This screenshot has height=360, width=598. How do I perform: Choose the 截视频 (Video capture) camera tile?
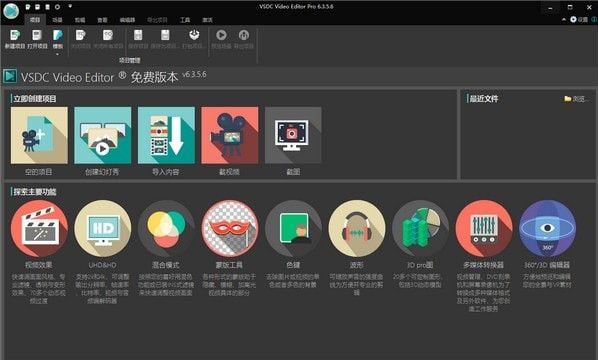[230, 135]
